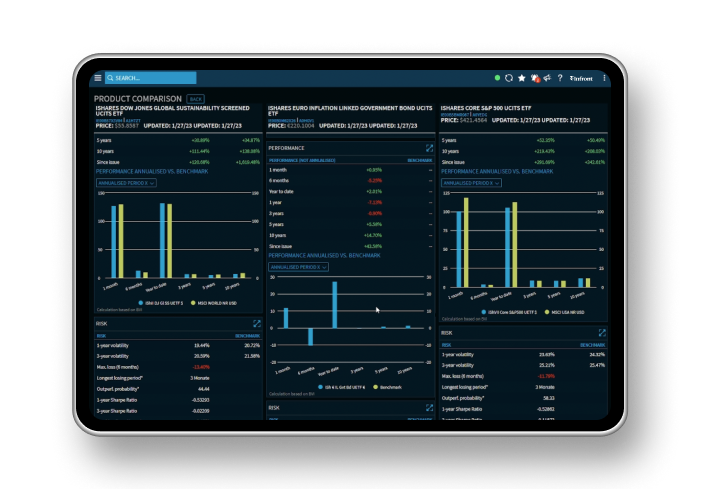The image size is (704, 489).
Task: Click the refresh circular arrows icon
Action: [509, 78]
